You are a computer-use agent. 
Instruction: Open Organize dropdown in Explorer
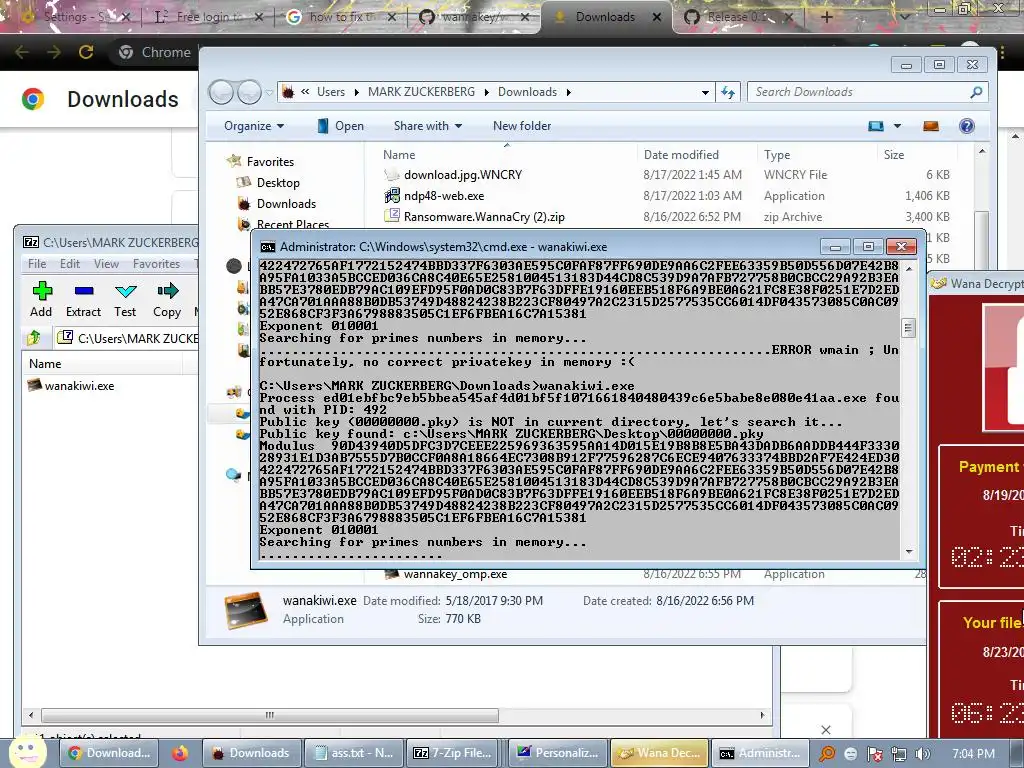253,126
